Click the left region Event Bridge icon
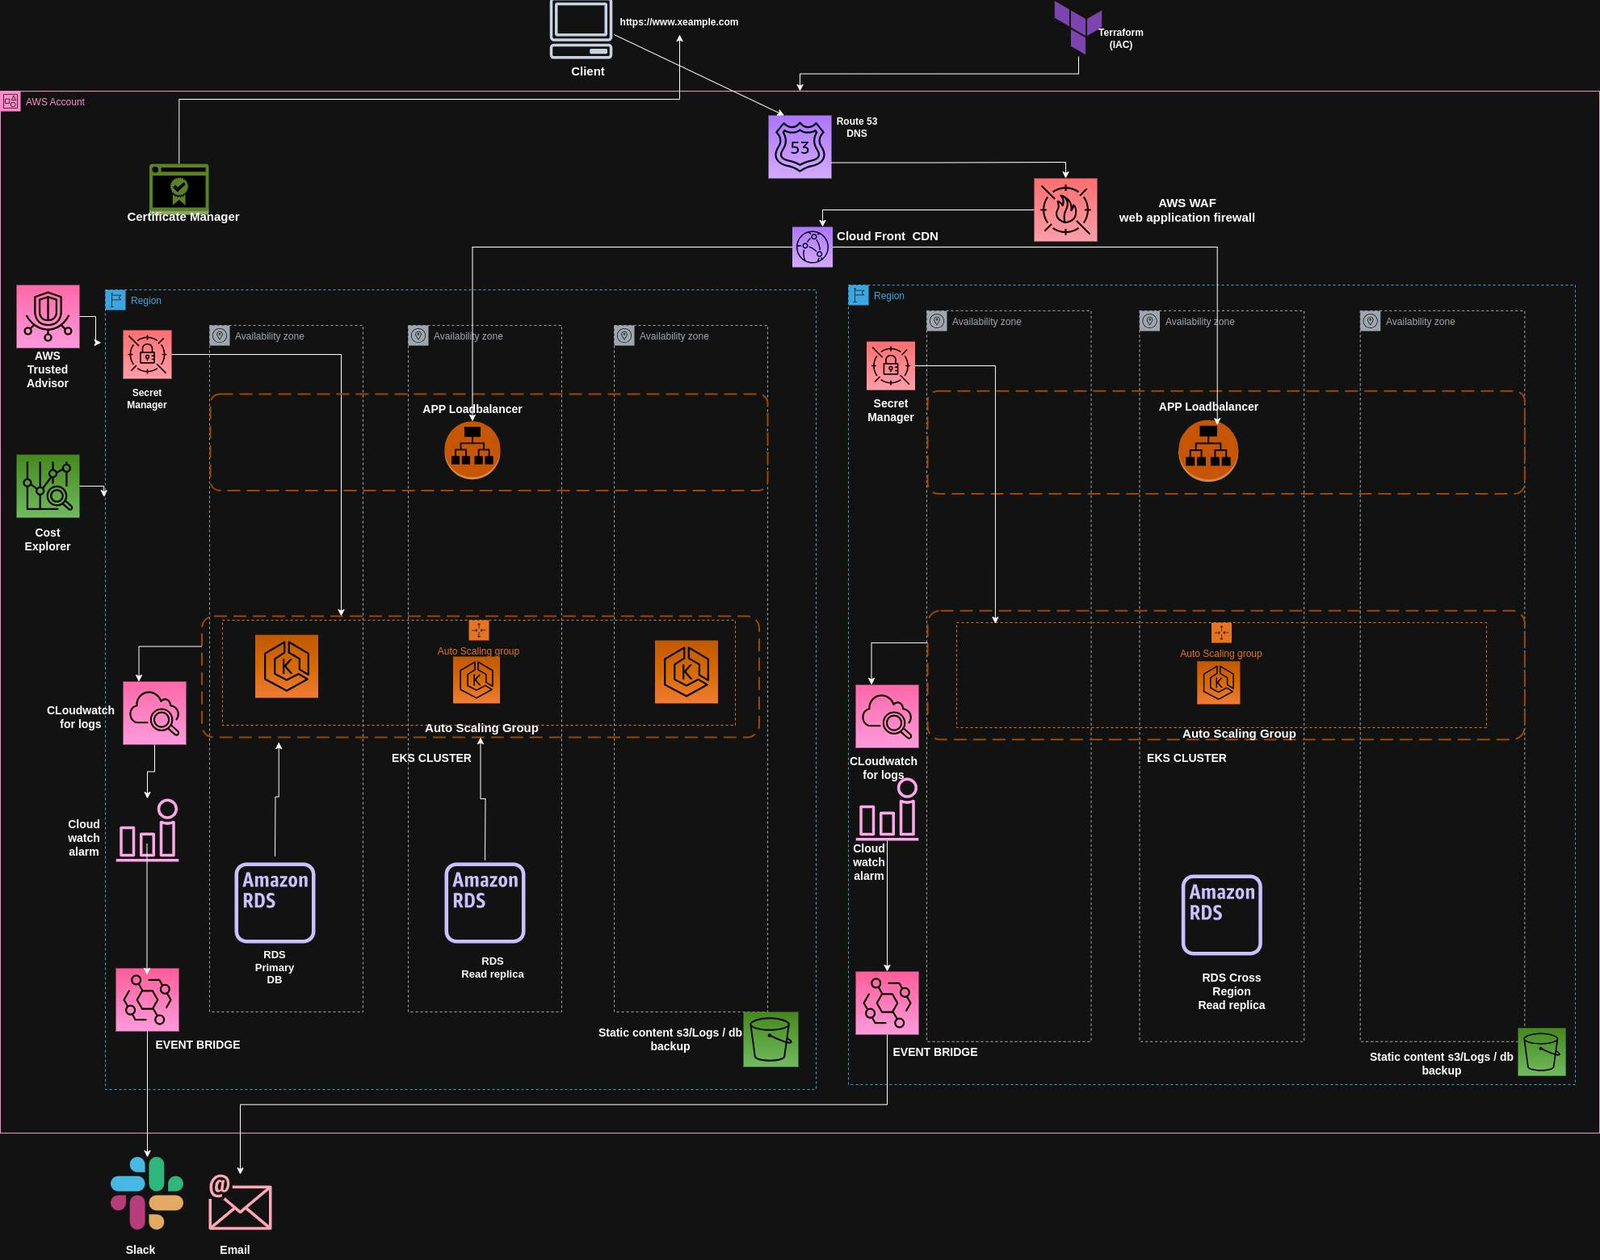 (147, 999)
